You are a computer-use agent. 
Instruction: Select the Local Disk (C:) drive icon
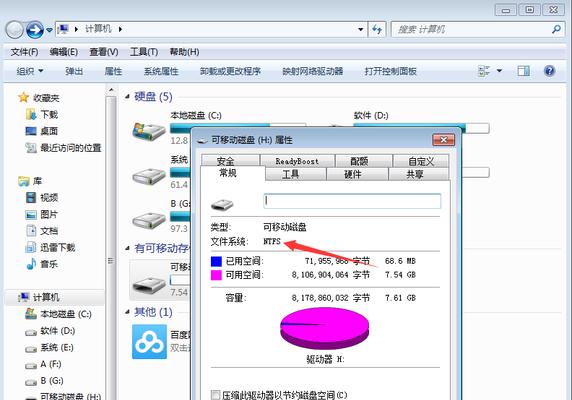pos(149,131)
